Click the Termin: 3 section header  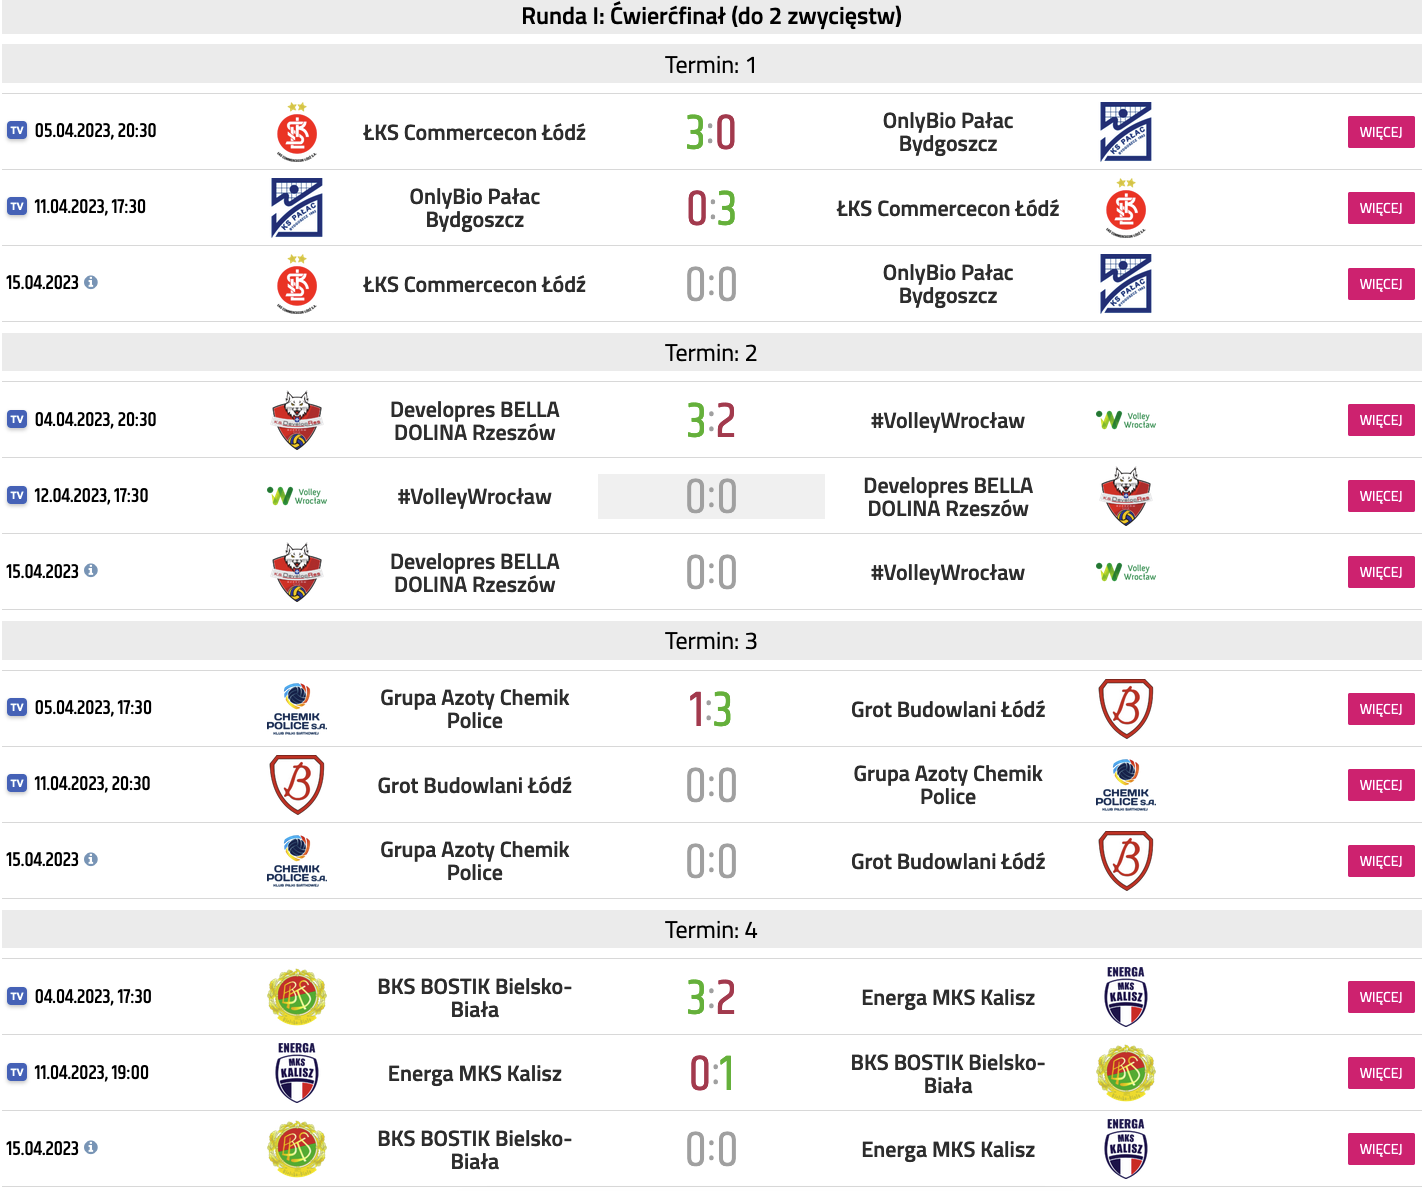coord(711,641)
